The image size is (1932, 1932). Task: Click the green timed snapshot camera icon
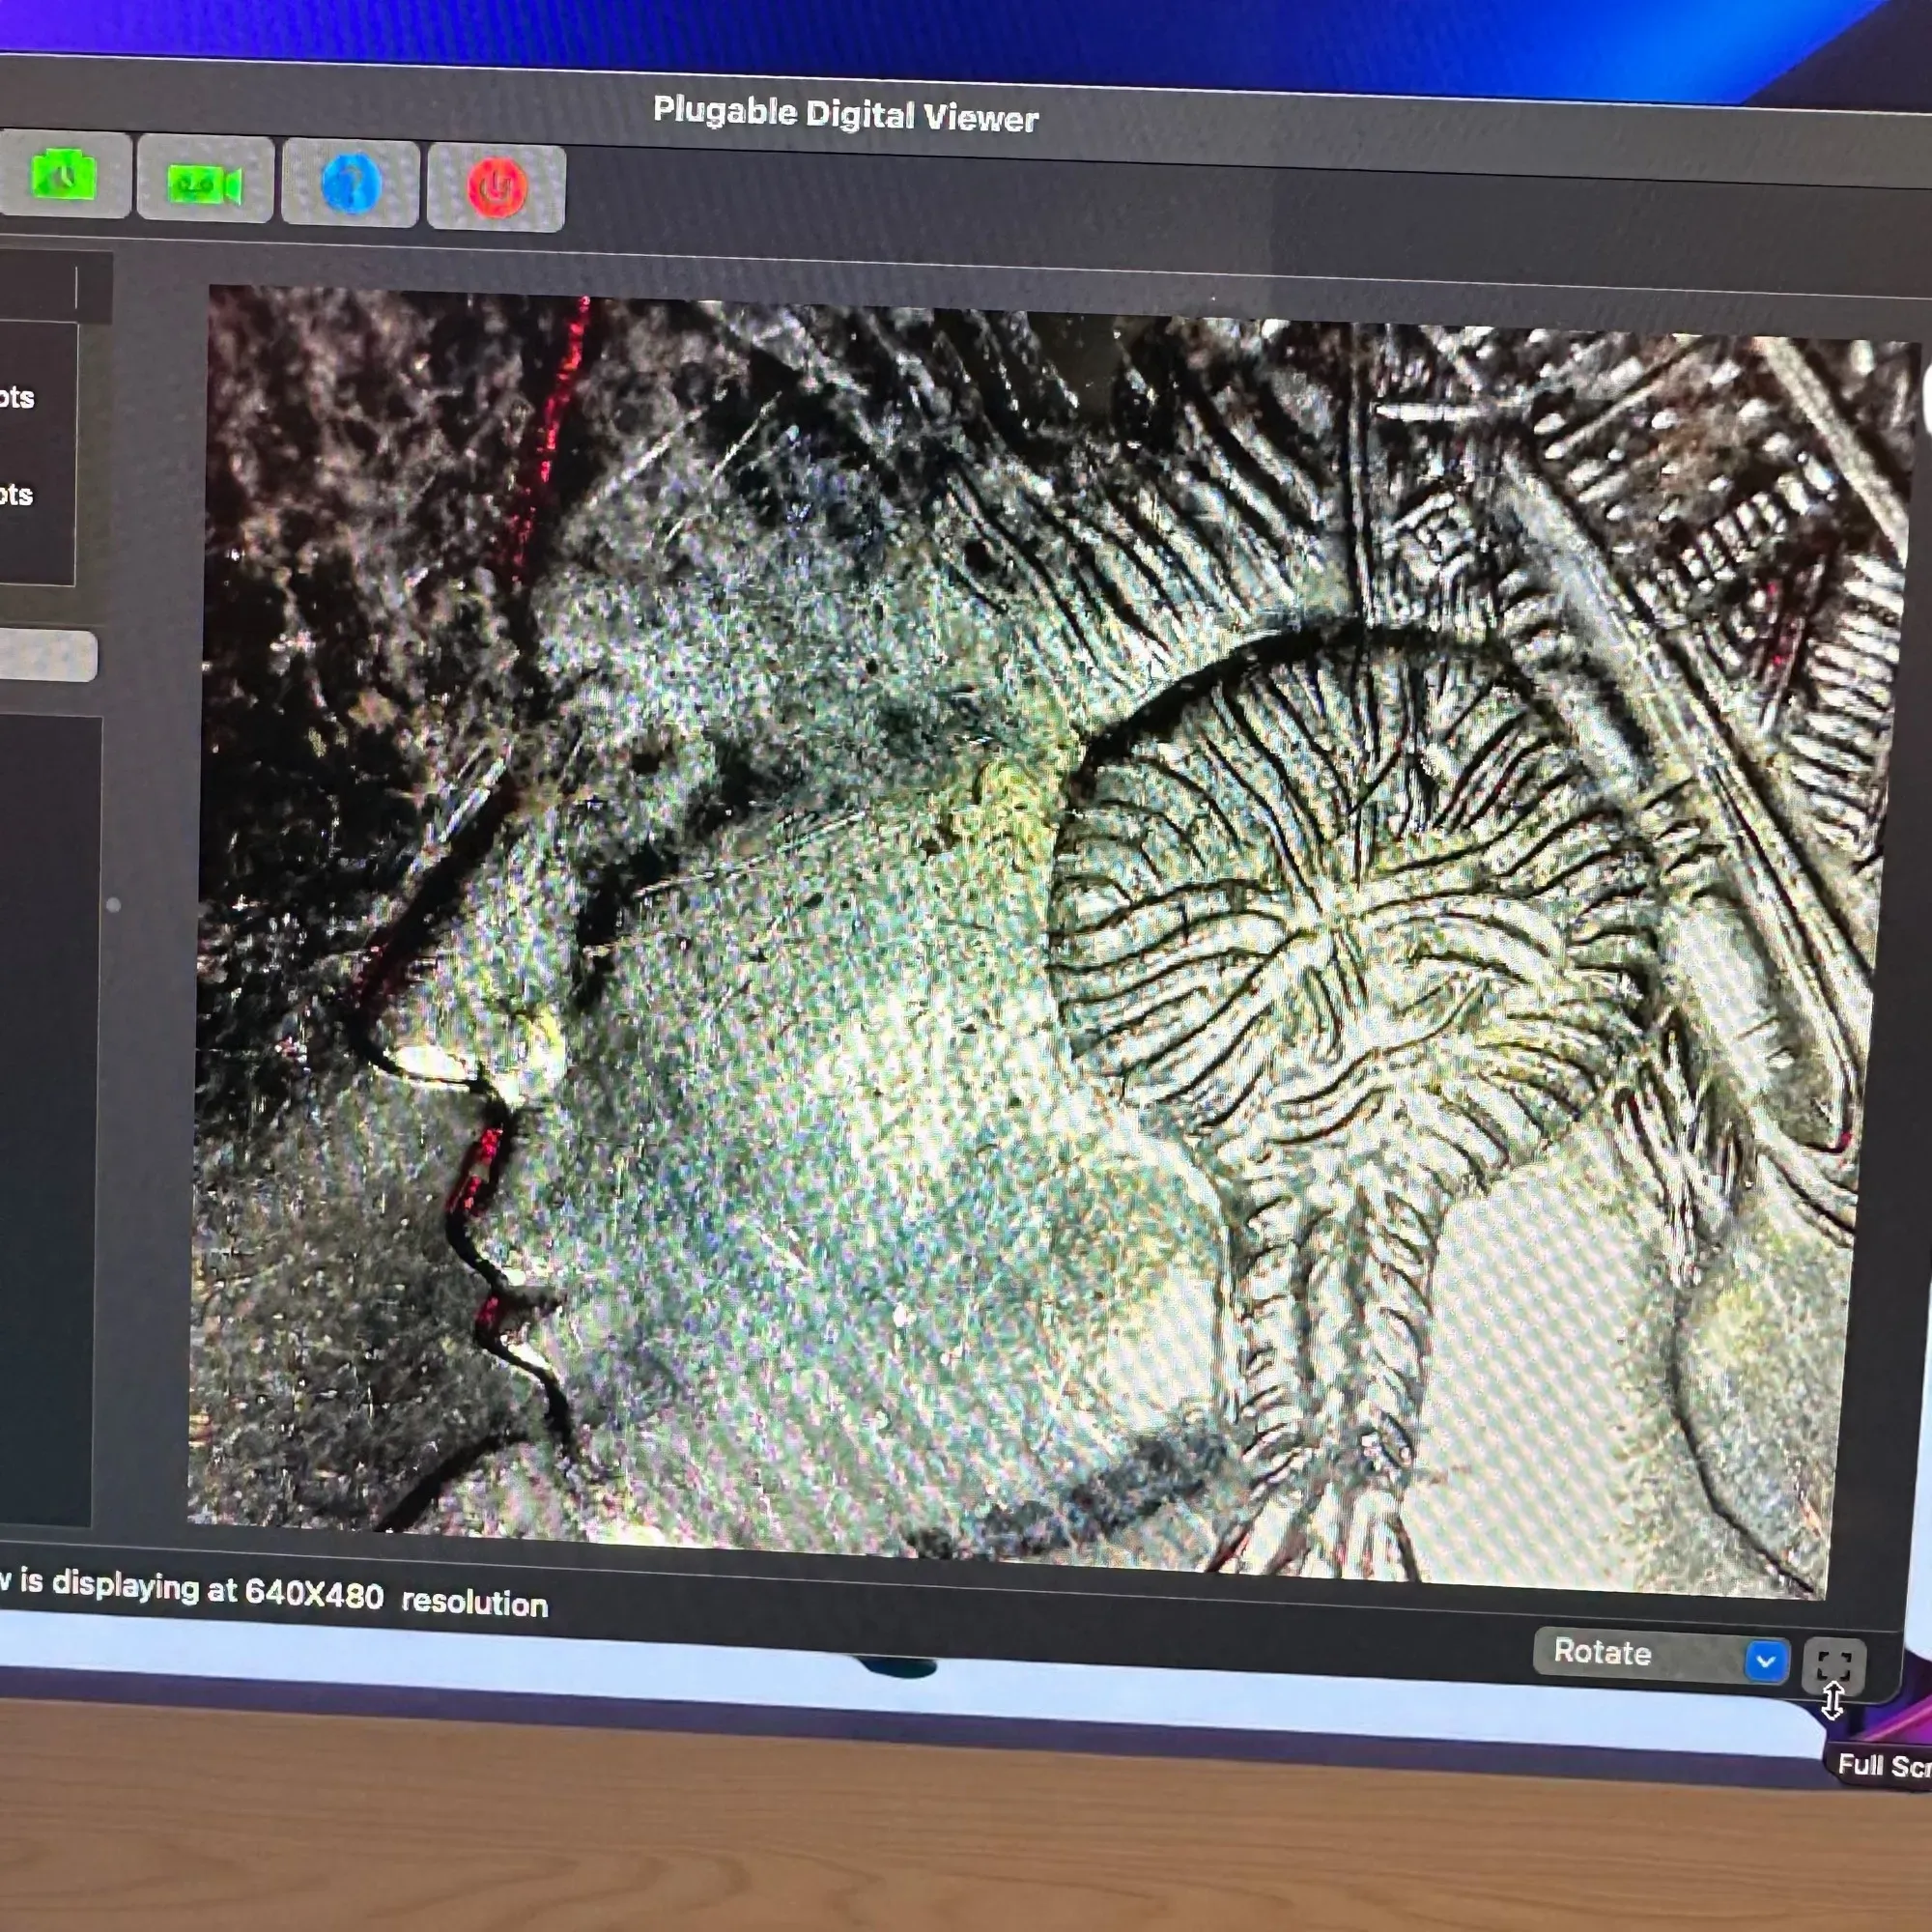[x=64, y=175]
